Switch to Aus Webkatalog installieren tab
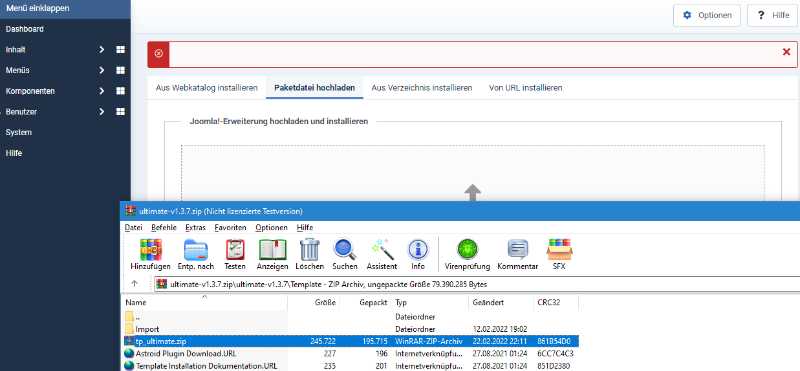The height and width of the screenshot is (371, 800). coord(207,88)
